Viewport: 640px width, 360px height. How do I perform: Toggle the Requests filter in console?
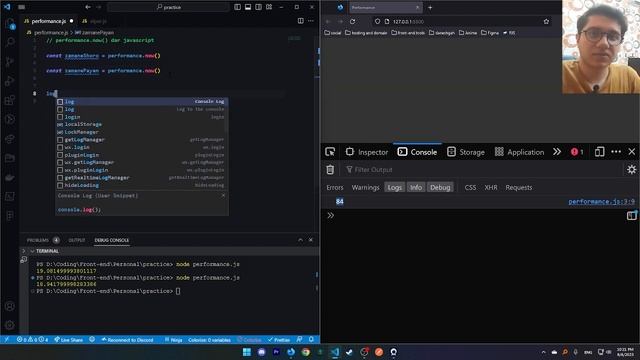pyautogui.click(x=518, y=187)
